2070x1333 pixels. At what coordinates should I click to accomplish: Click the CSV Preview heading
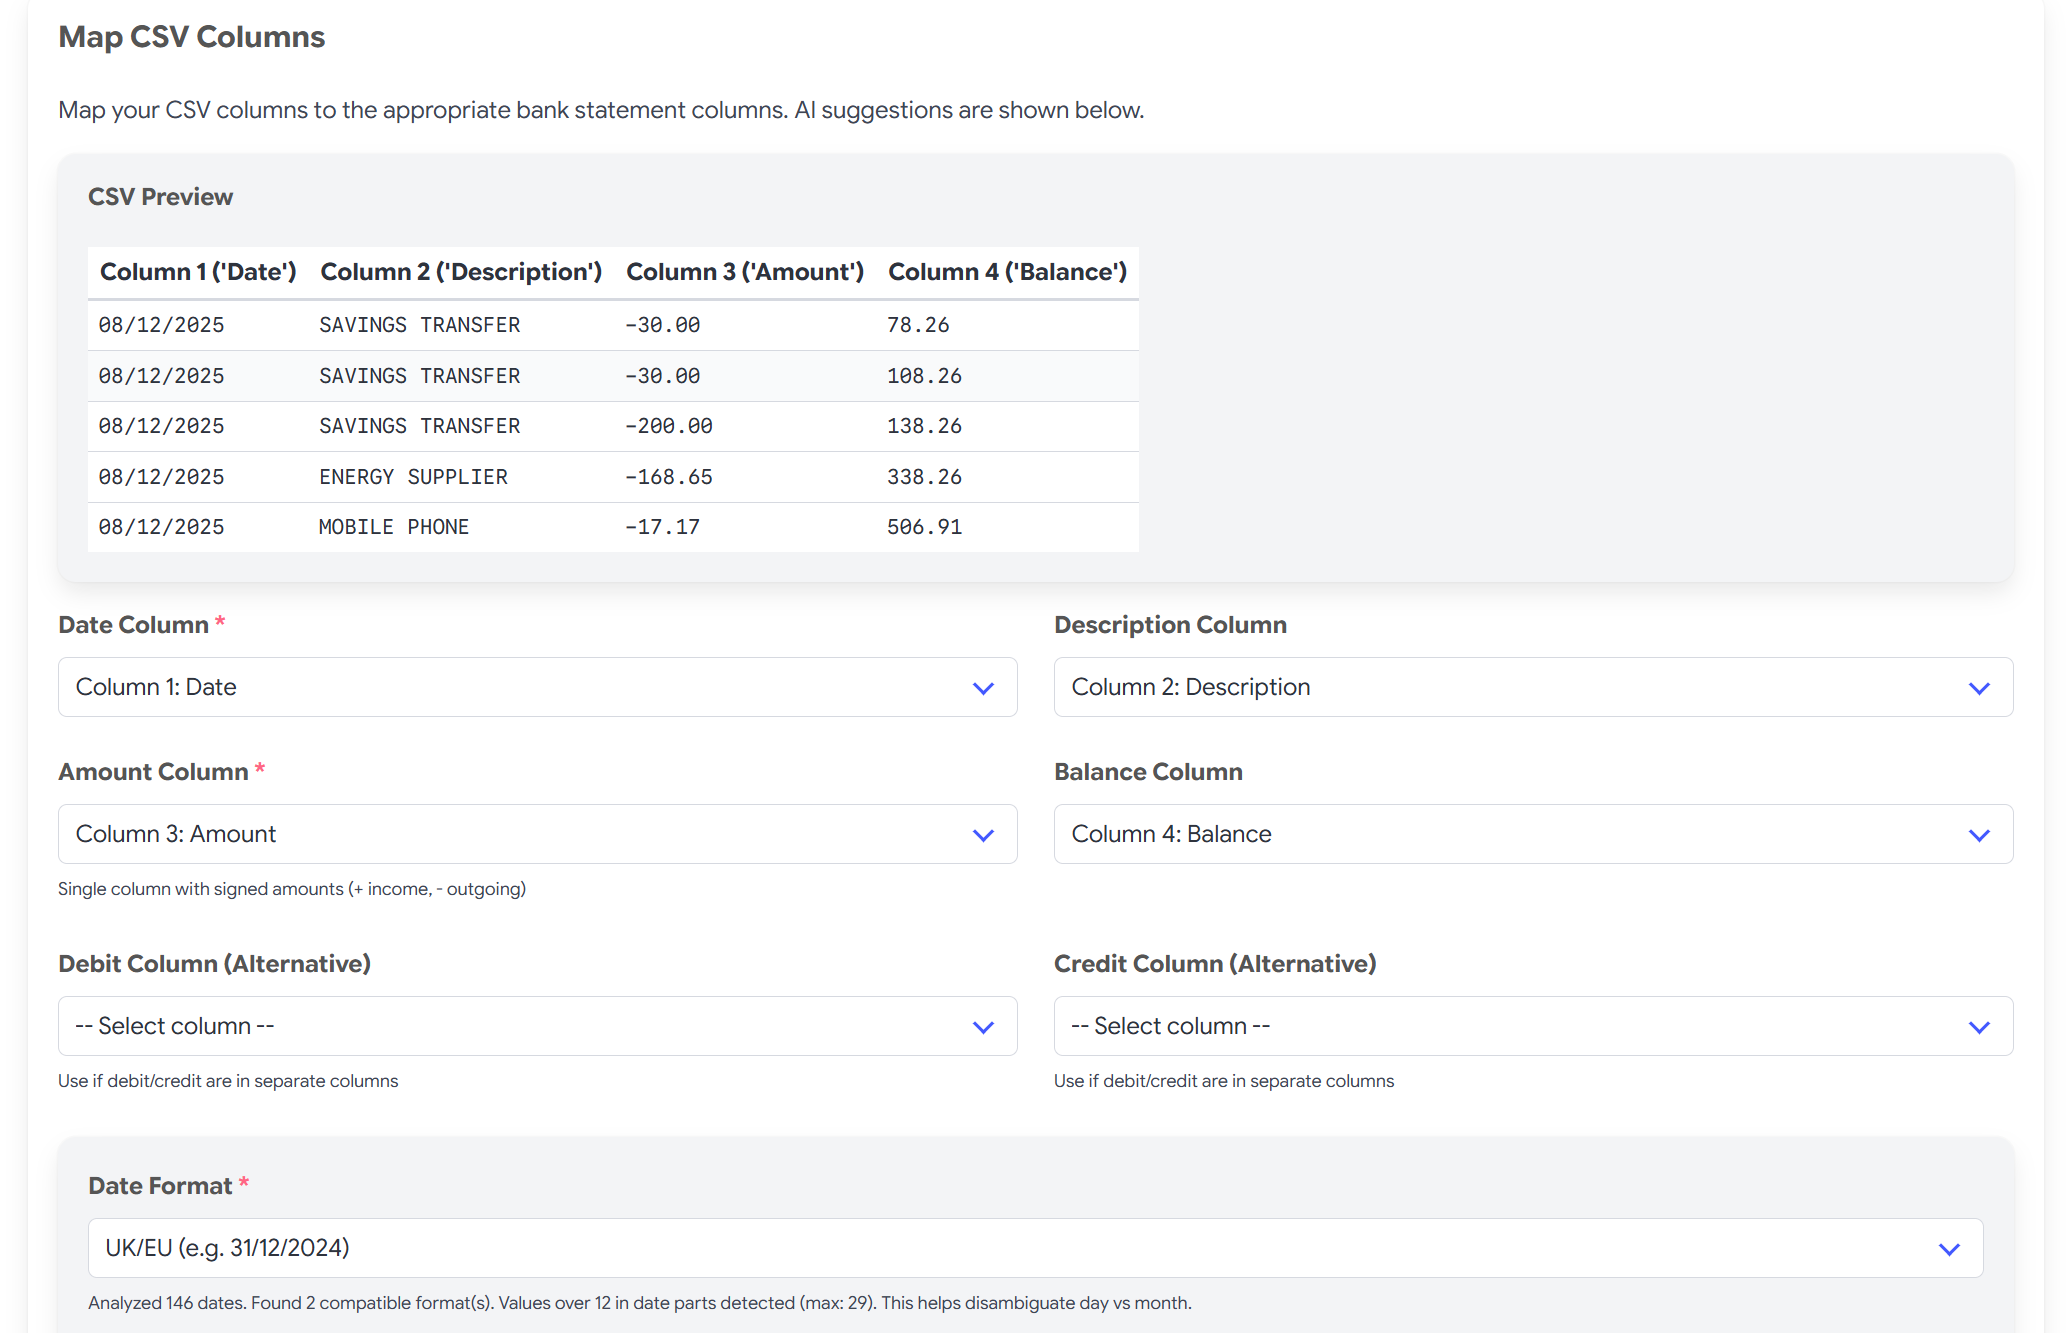click(x=160, y=196)
